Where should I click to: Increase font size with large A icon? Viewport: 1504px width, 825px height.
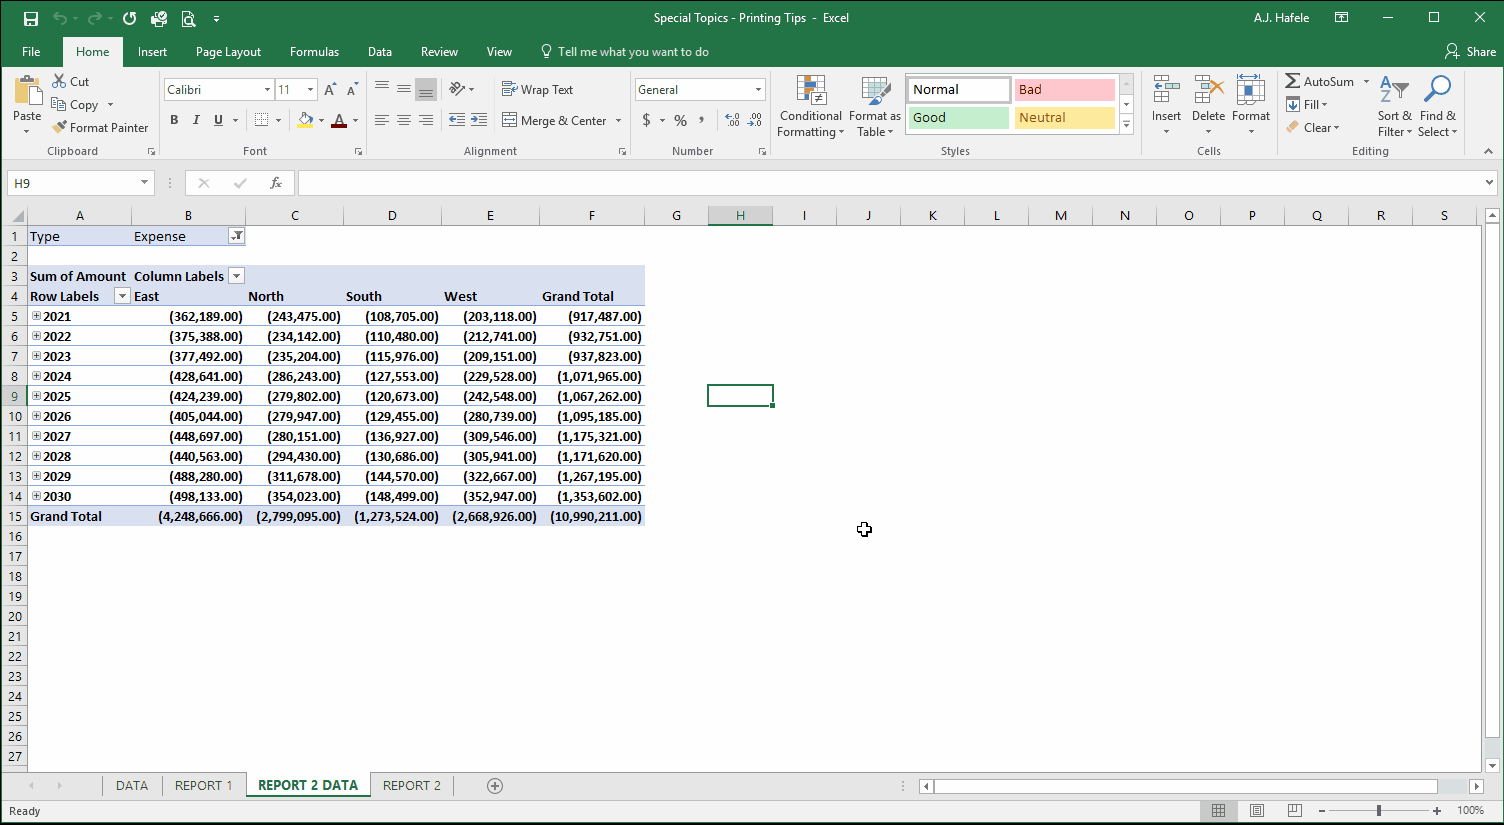click(330, 90)
